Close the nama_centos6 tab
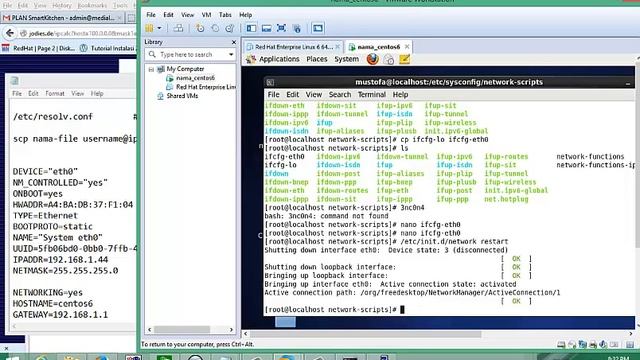The width and height of the screenshot is (640, 360). tap(407, 47)
